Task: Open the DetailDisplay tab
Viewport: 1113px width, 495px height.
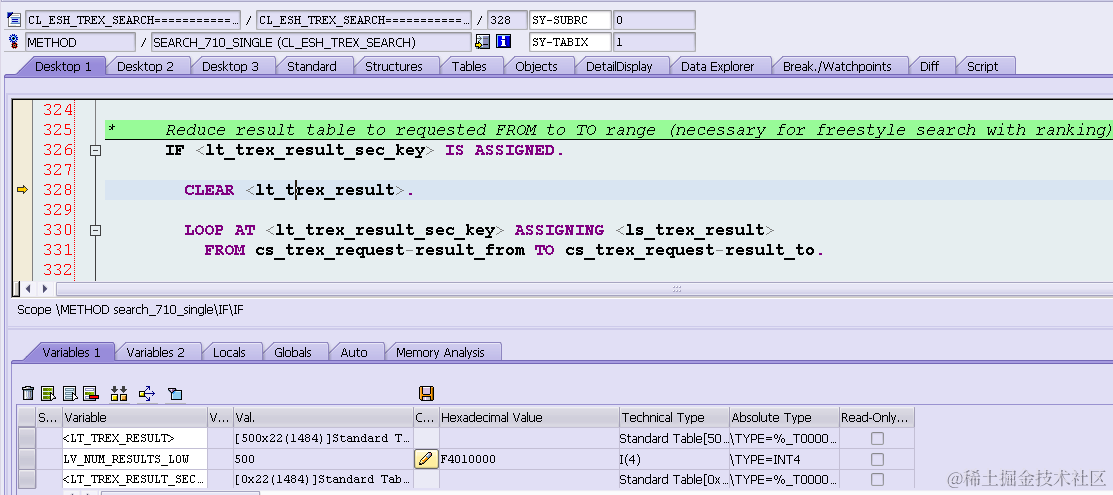Action: (619, 66)
